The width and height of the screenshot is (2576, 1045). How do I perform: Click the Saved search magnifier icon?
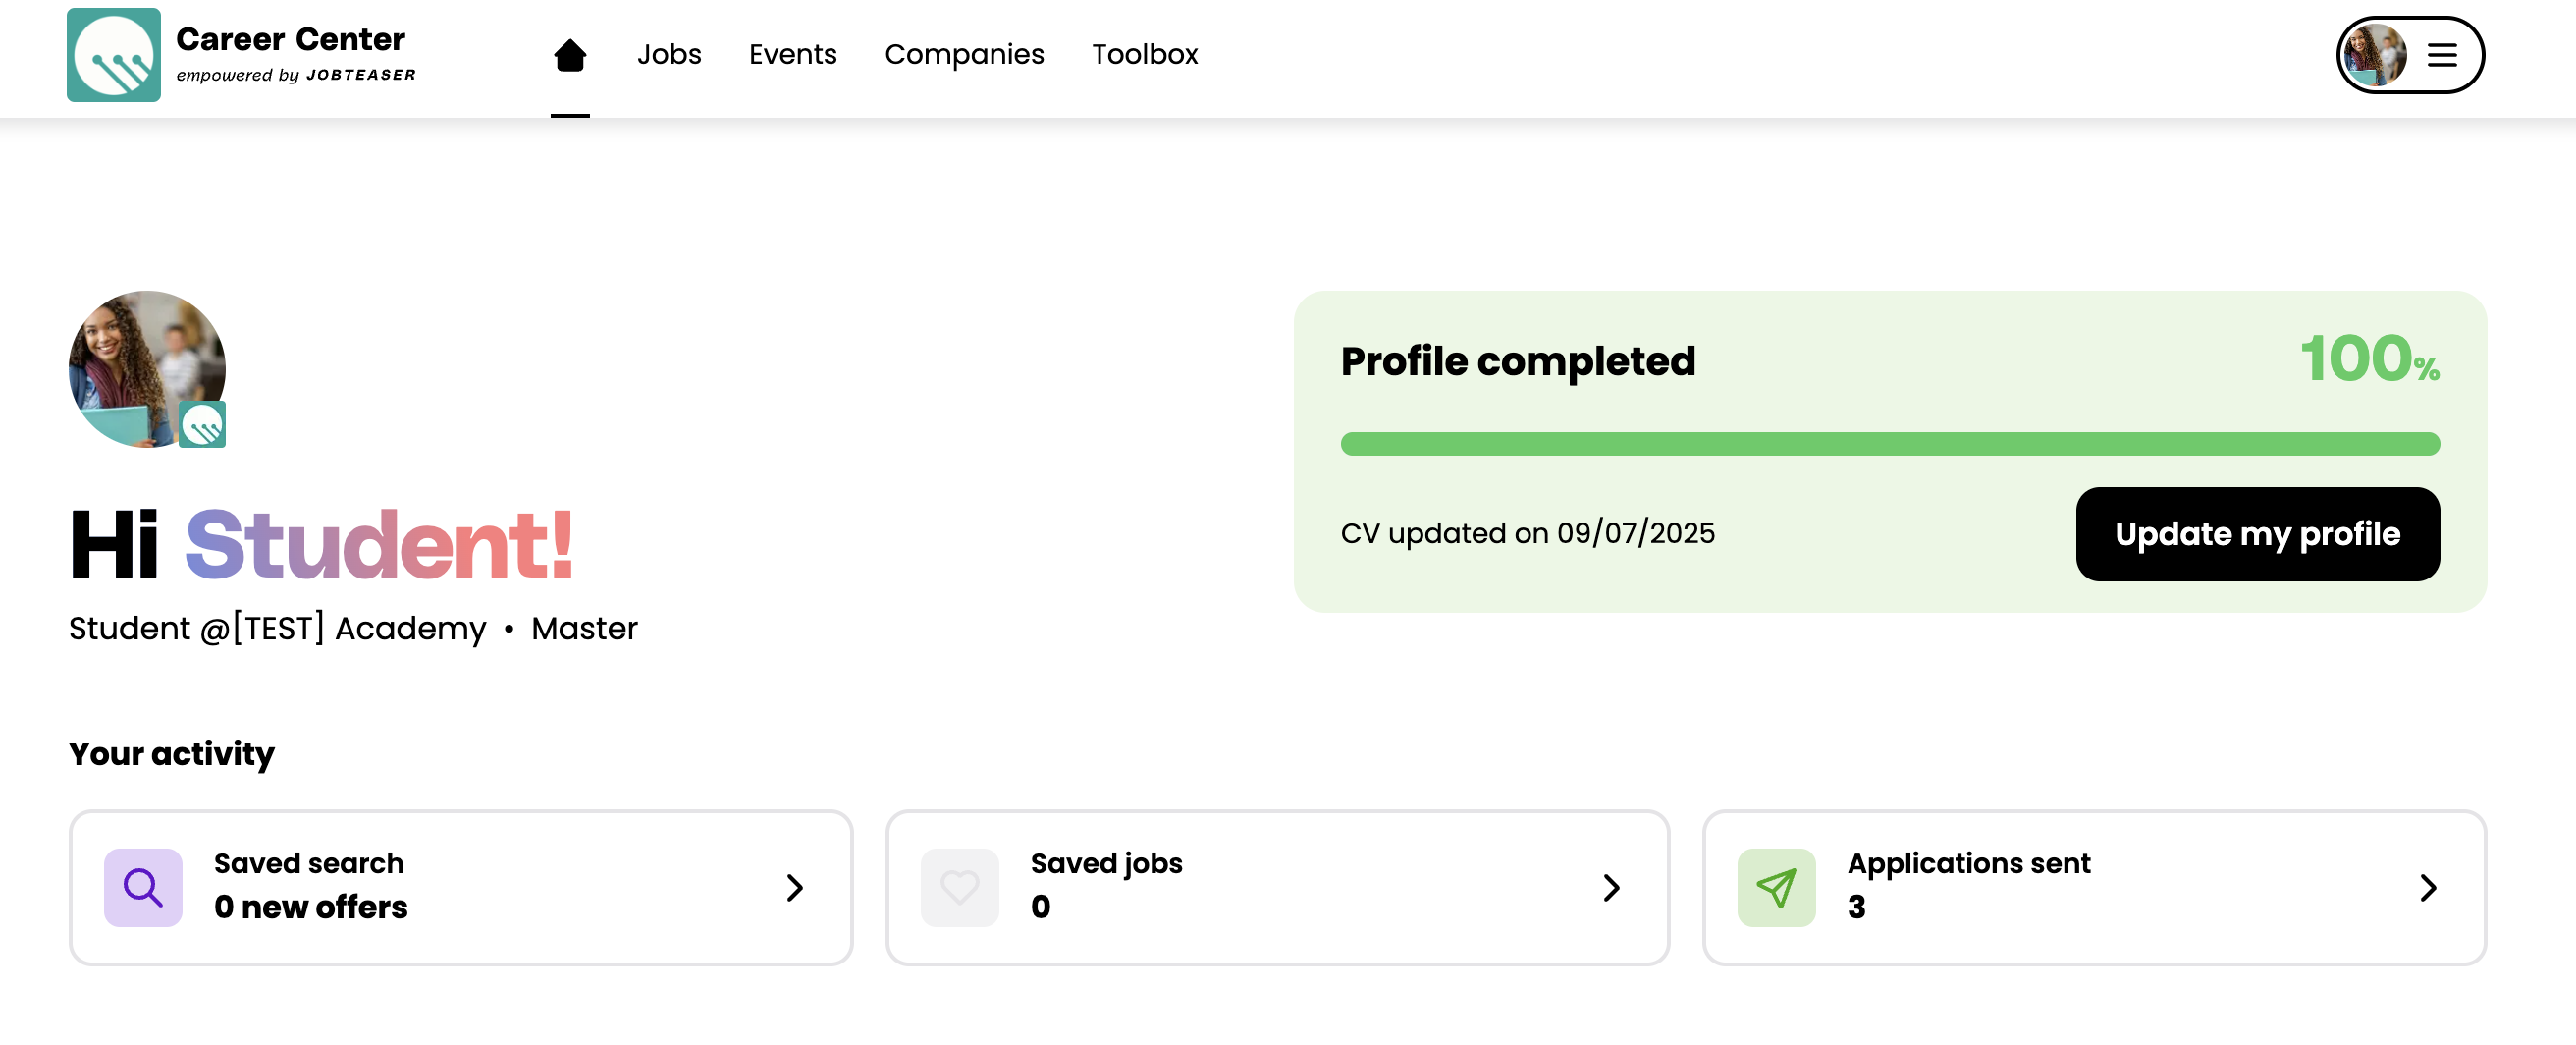[143, 887]
